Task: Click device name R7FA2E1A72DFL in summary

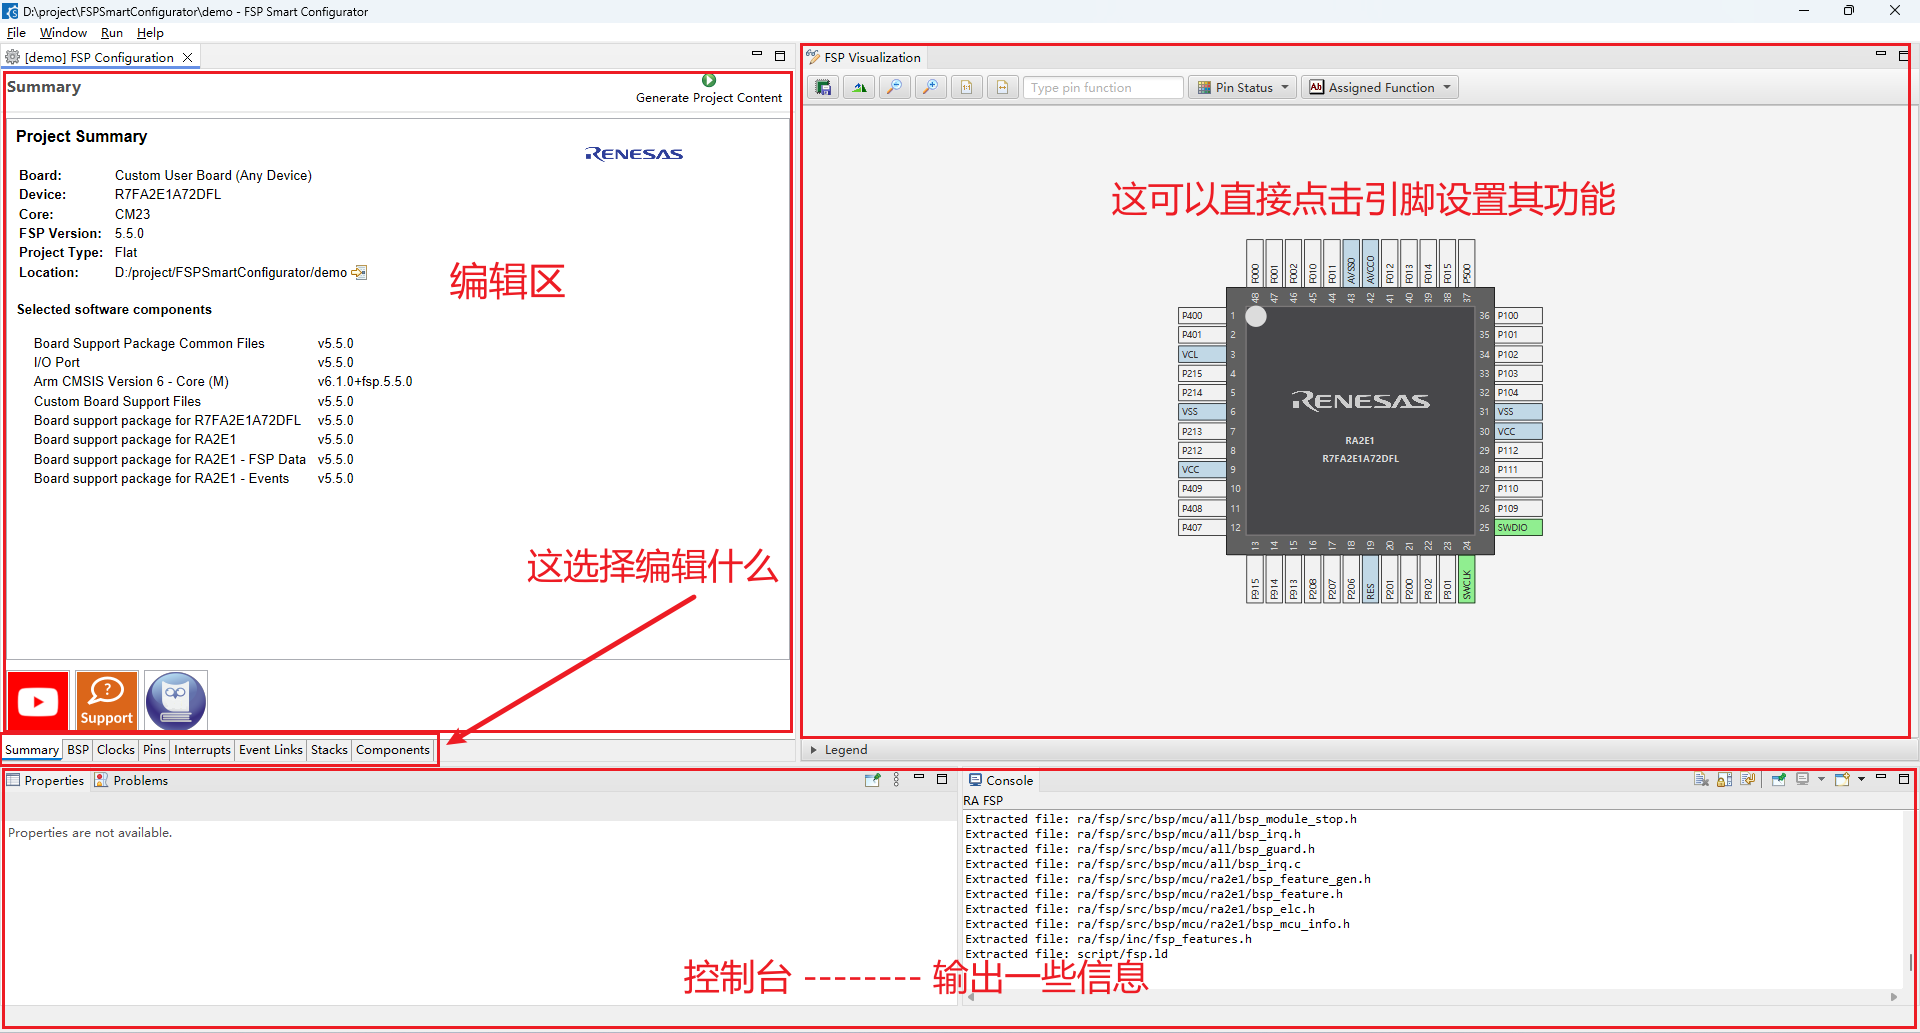Action: [168, 195]
